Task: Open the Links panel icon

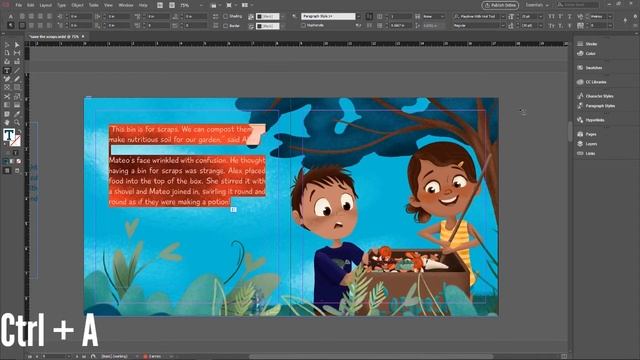Action: point(580,153)
